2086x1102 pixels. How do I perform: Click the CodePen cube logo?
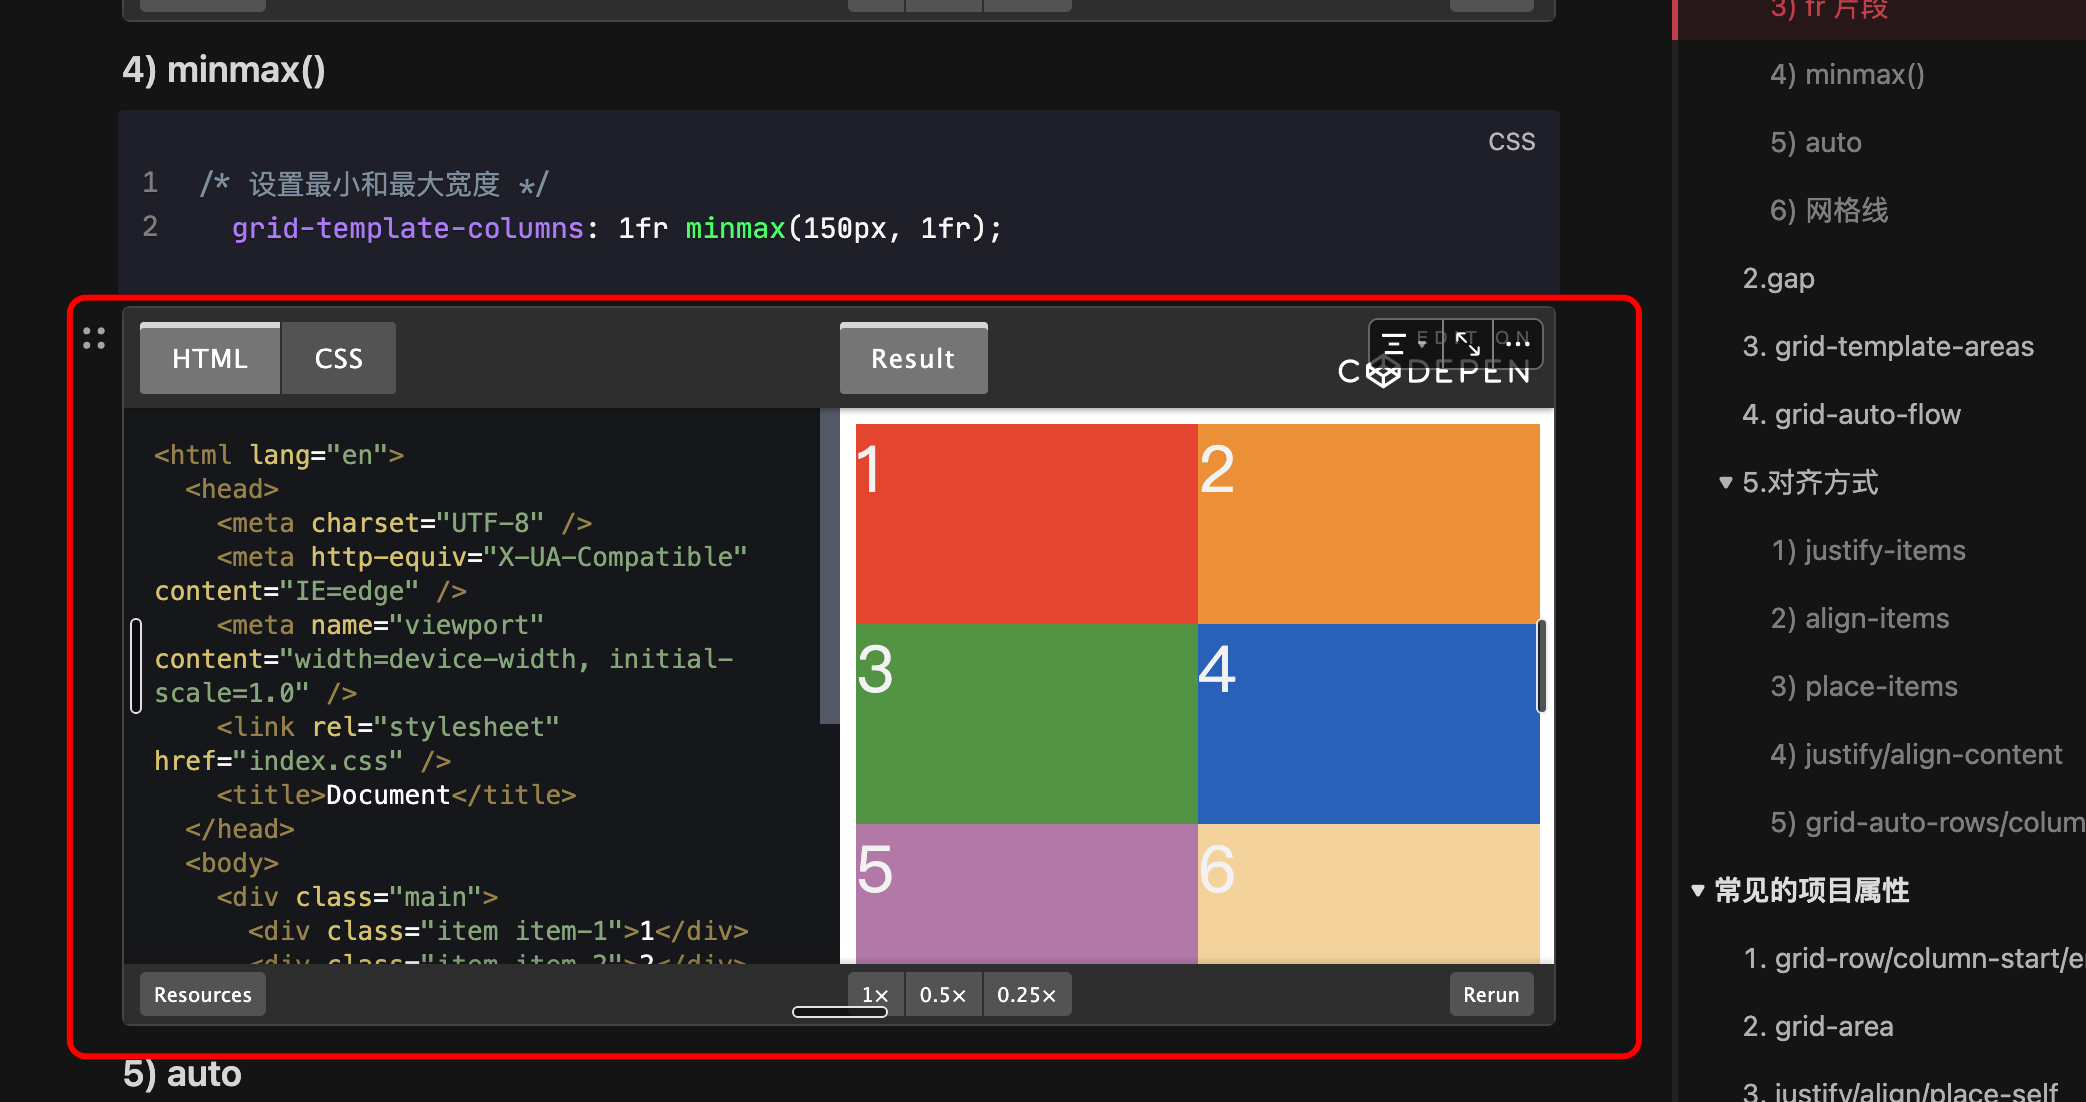click(x=1383, y=372)
